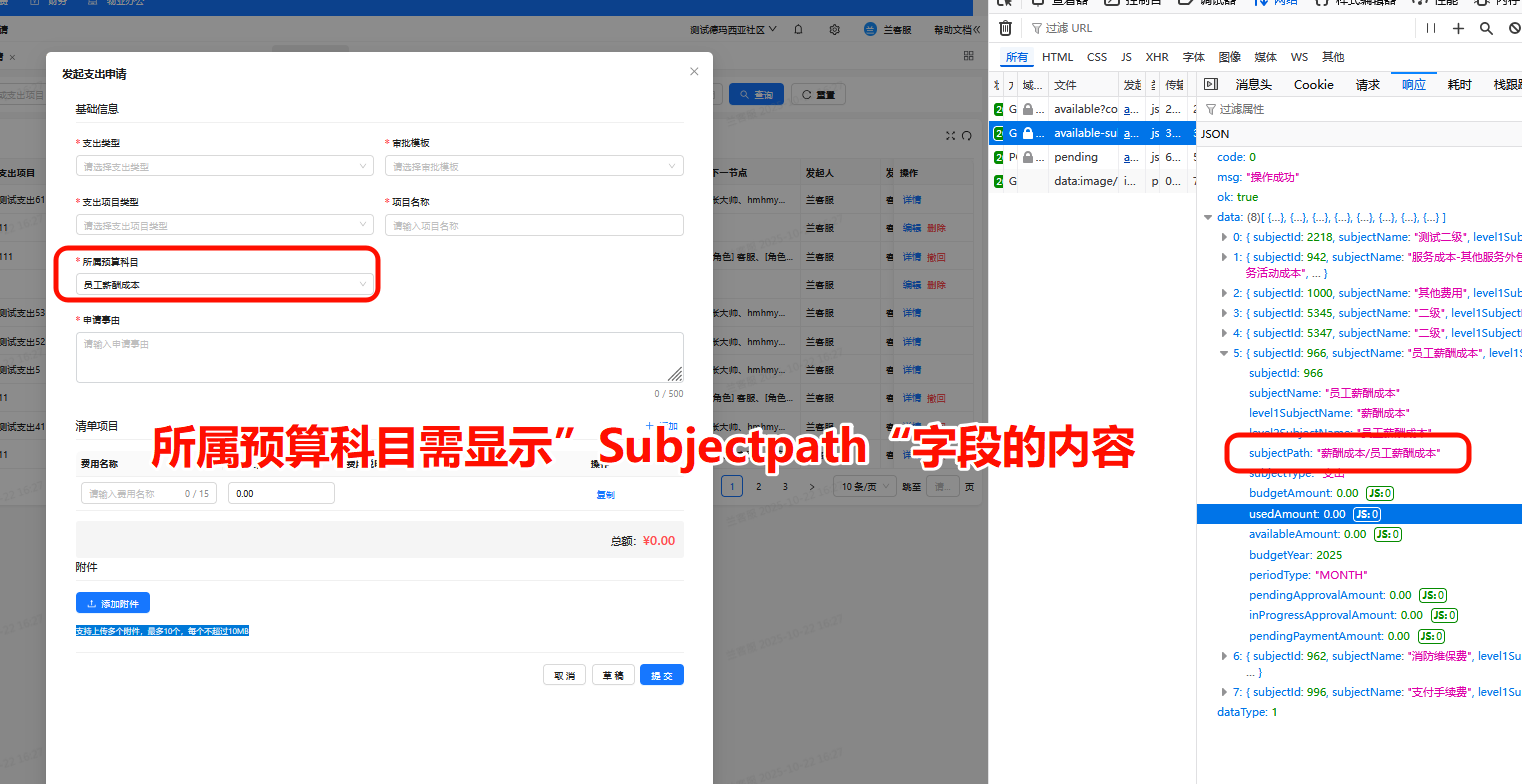The height and width of the screenshot is (784, 1522).
Task: Switch to the 耗时 tab
Action: point(1459,84)
